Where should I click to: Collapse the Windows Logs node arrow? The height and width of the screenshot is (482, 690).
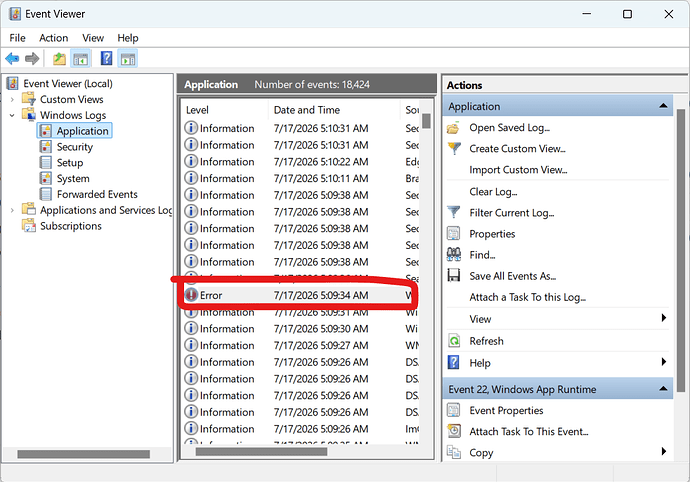pyautogui.click(x=12, y=115)
